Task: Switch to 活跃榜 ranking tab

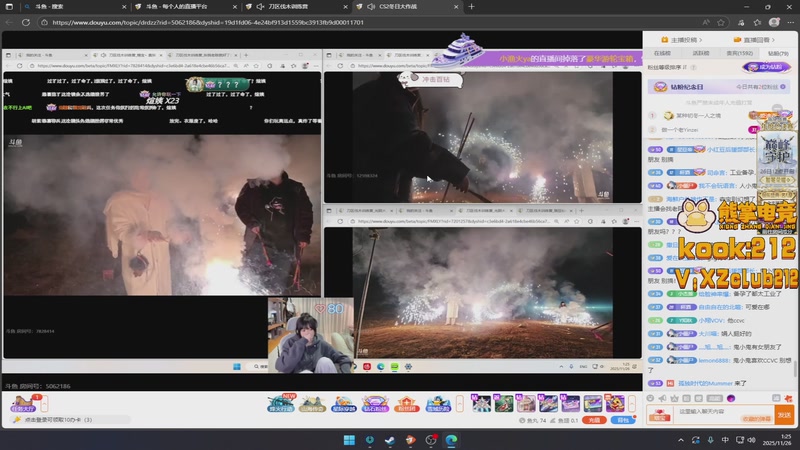Action: pos(701,53)
